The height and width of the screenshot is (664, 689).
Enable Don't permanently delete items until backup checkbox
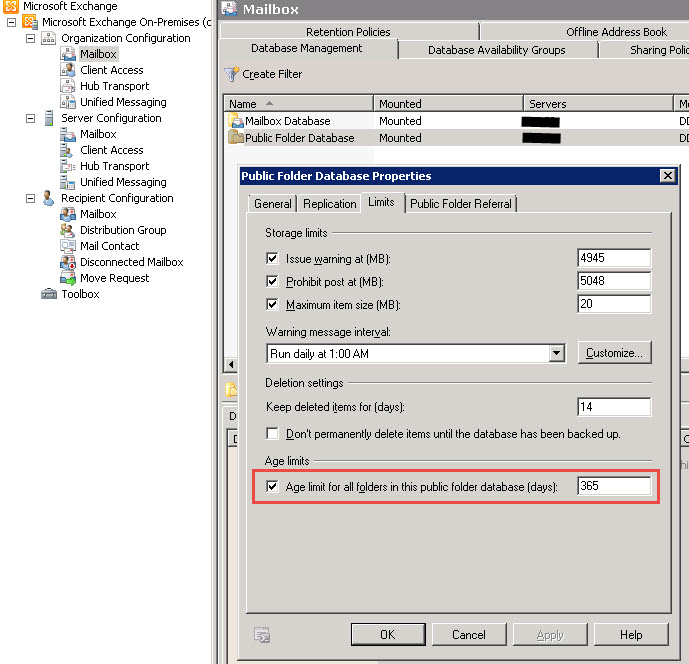(272, 434)
